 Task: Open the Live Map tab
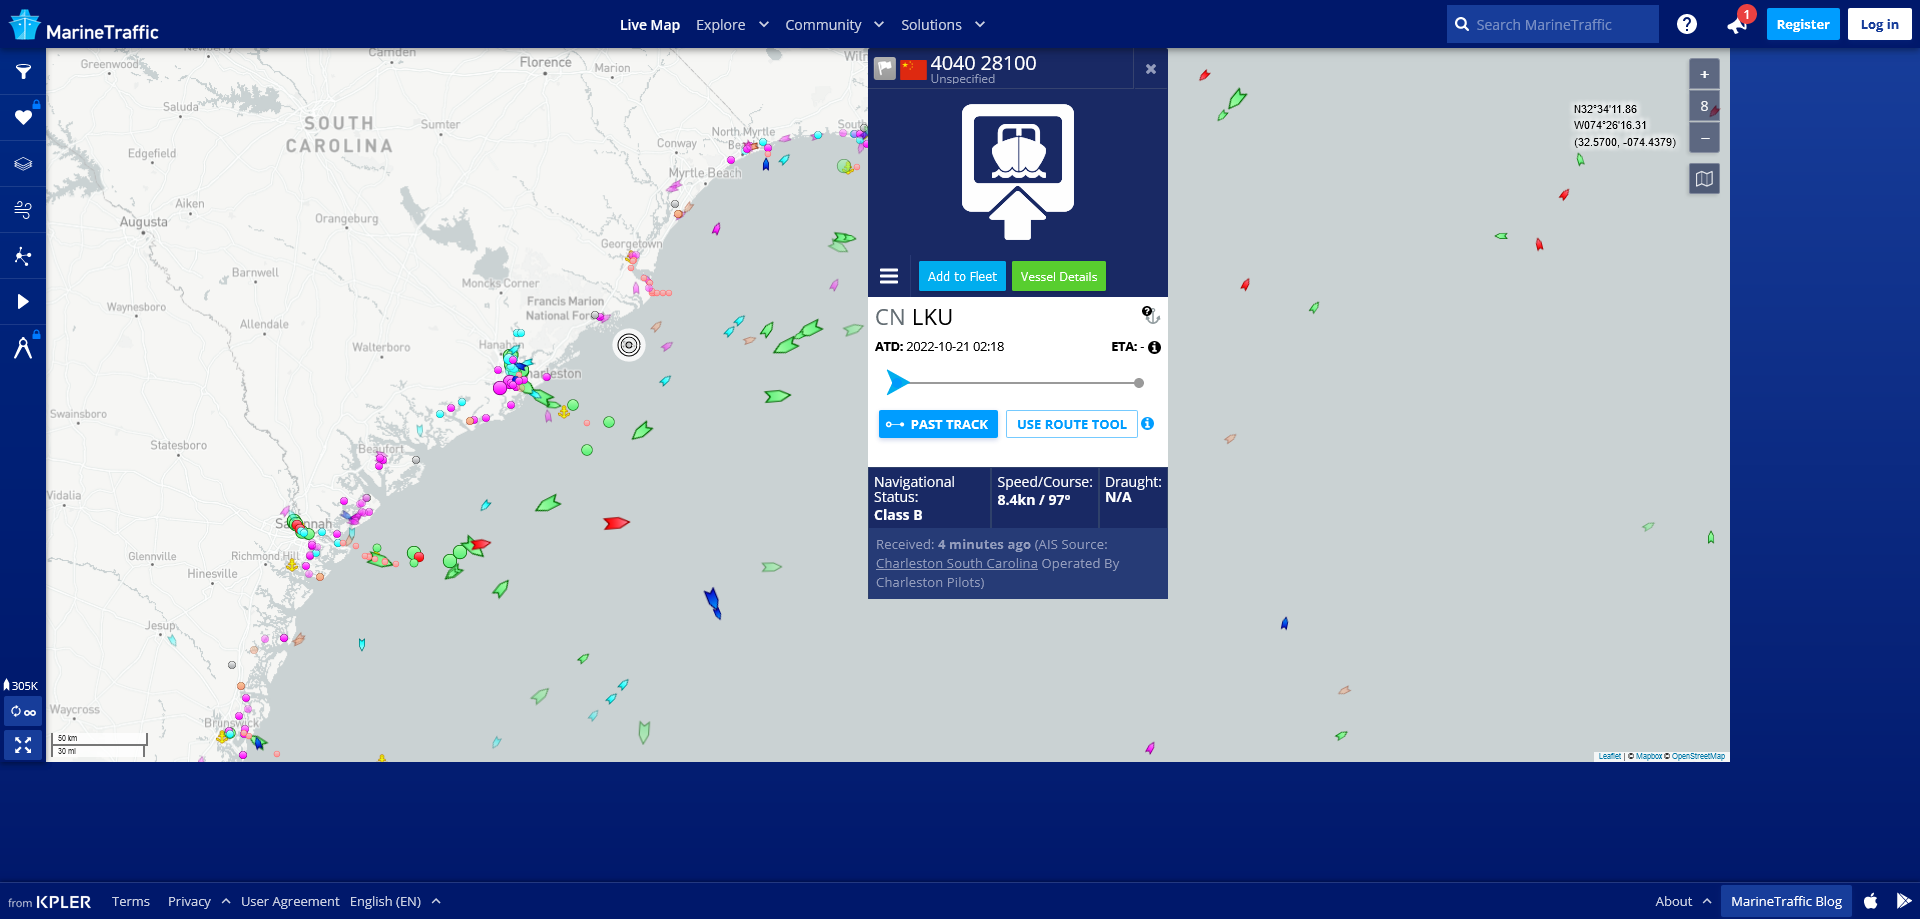click(650, 25)
